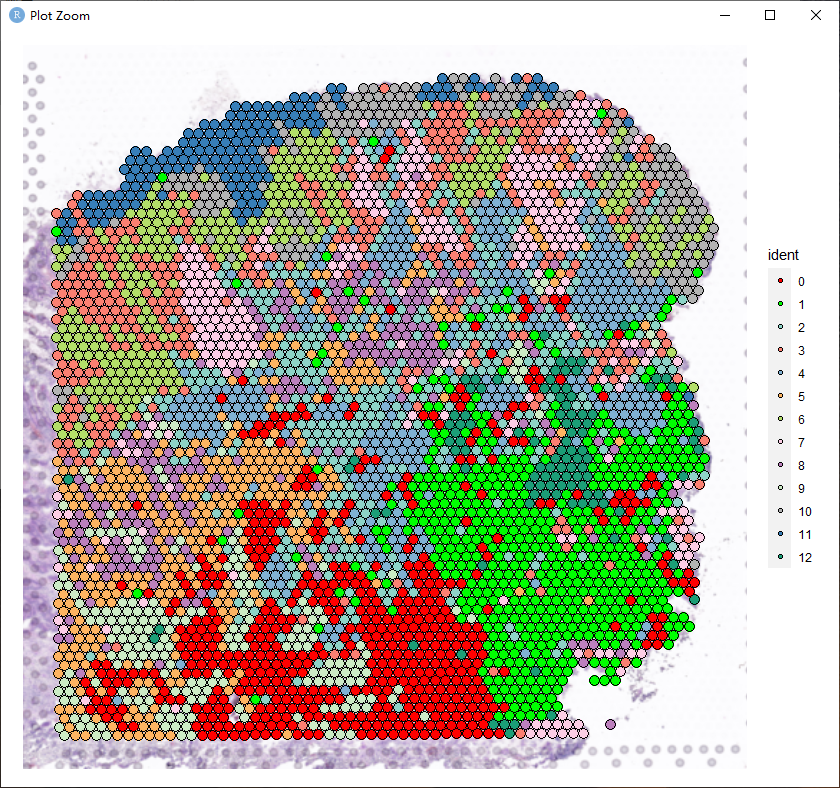
Task: Click the blue legend dot for cluster 4
Action: click(x=781, y=373)
